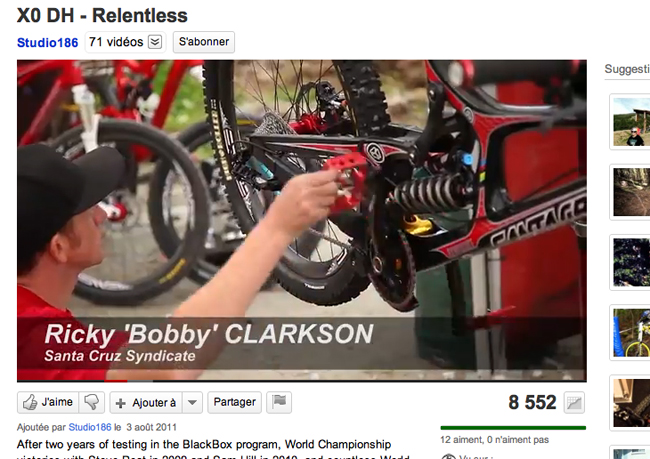The height and width of the screenshot is (459, 650).
Task: Subscribe with the S'abonner button
Action: (x=204, y=42)
